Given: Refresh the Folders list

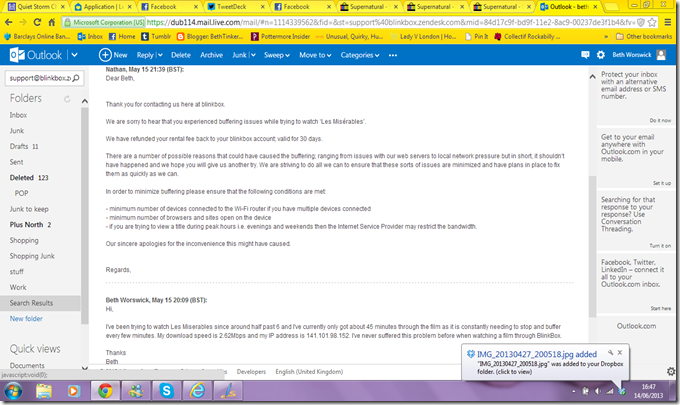Looking at the screenshot, I should 67,99.
